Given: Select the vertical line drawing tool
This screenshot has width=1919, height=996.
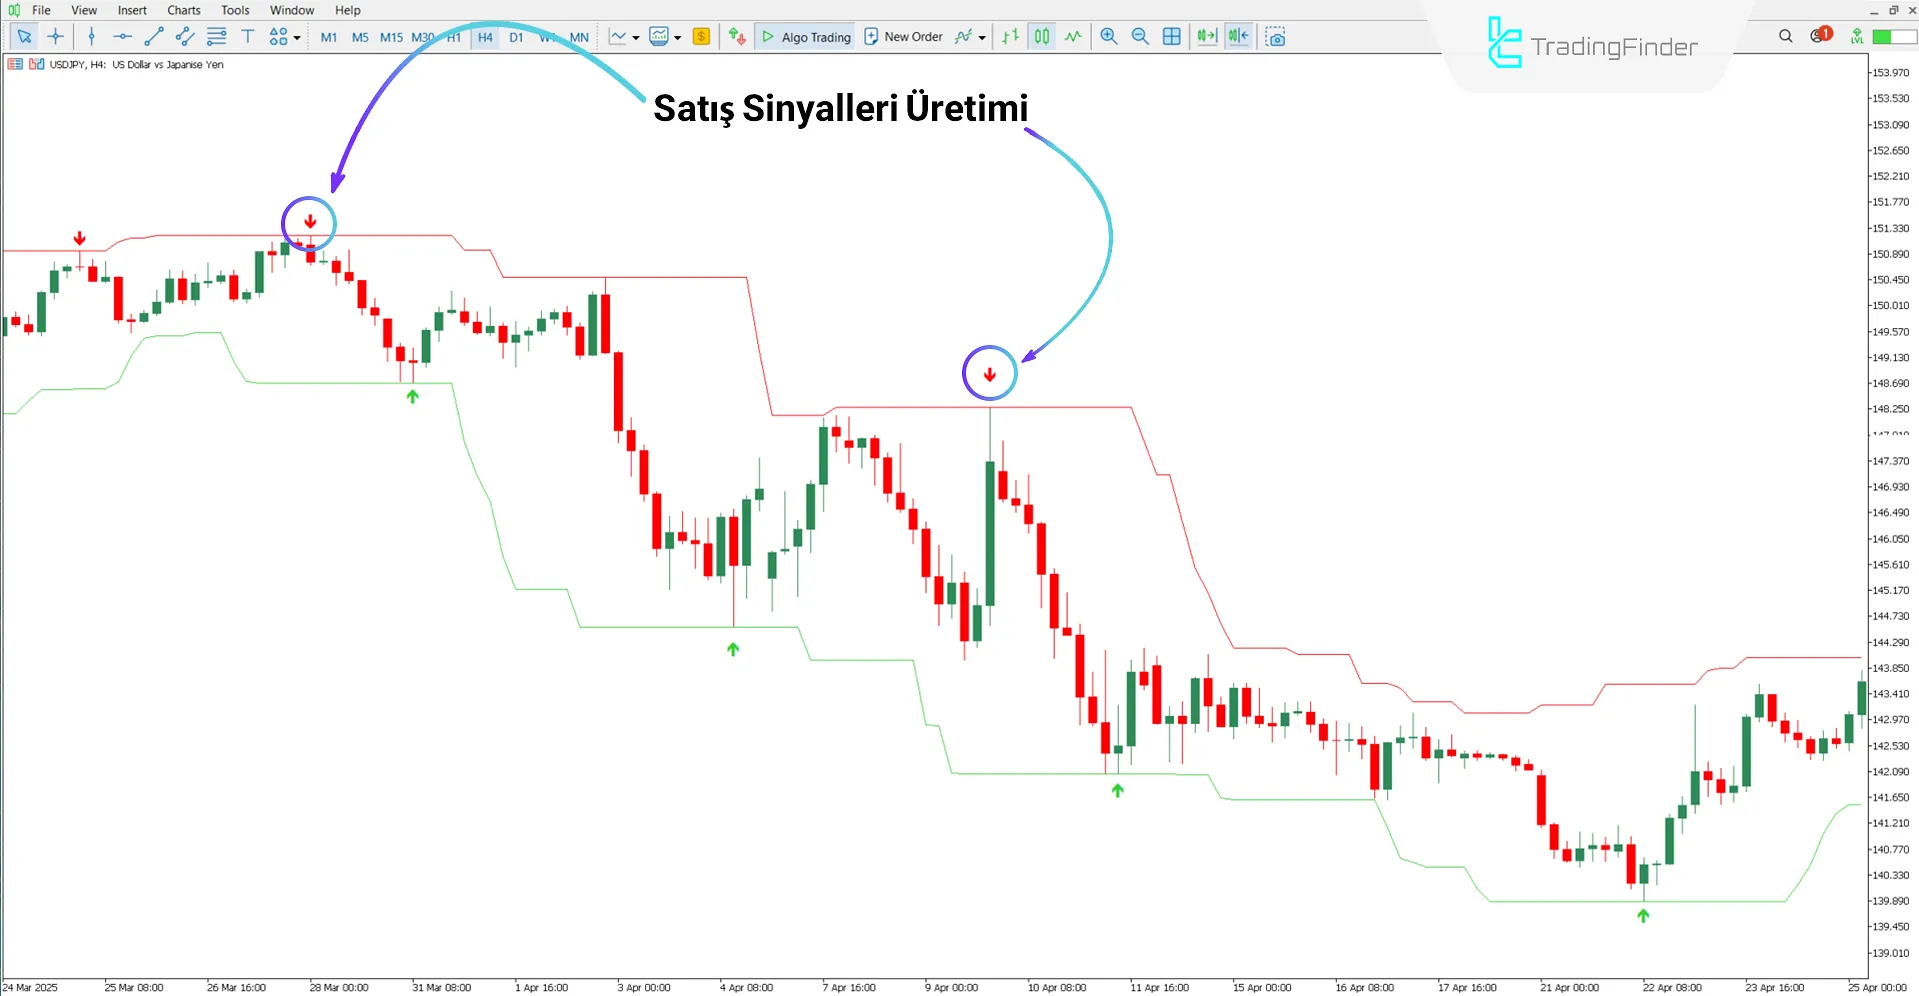Looking at the screenshot, I should point(91,36).
